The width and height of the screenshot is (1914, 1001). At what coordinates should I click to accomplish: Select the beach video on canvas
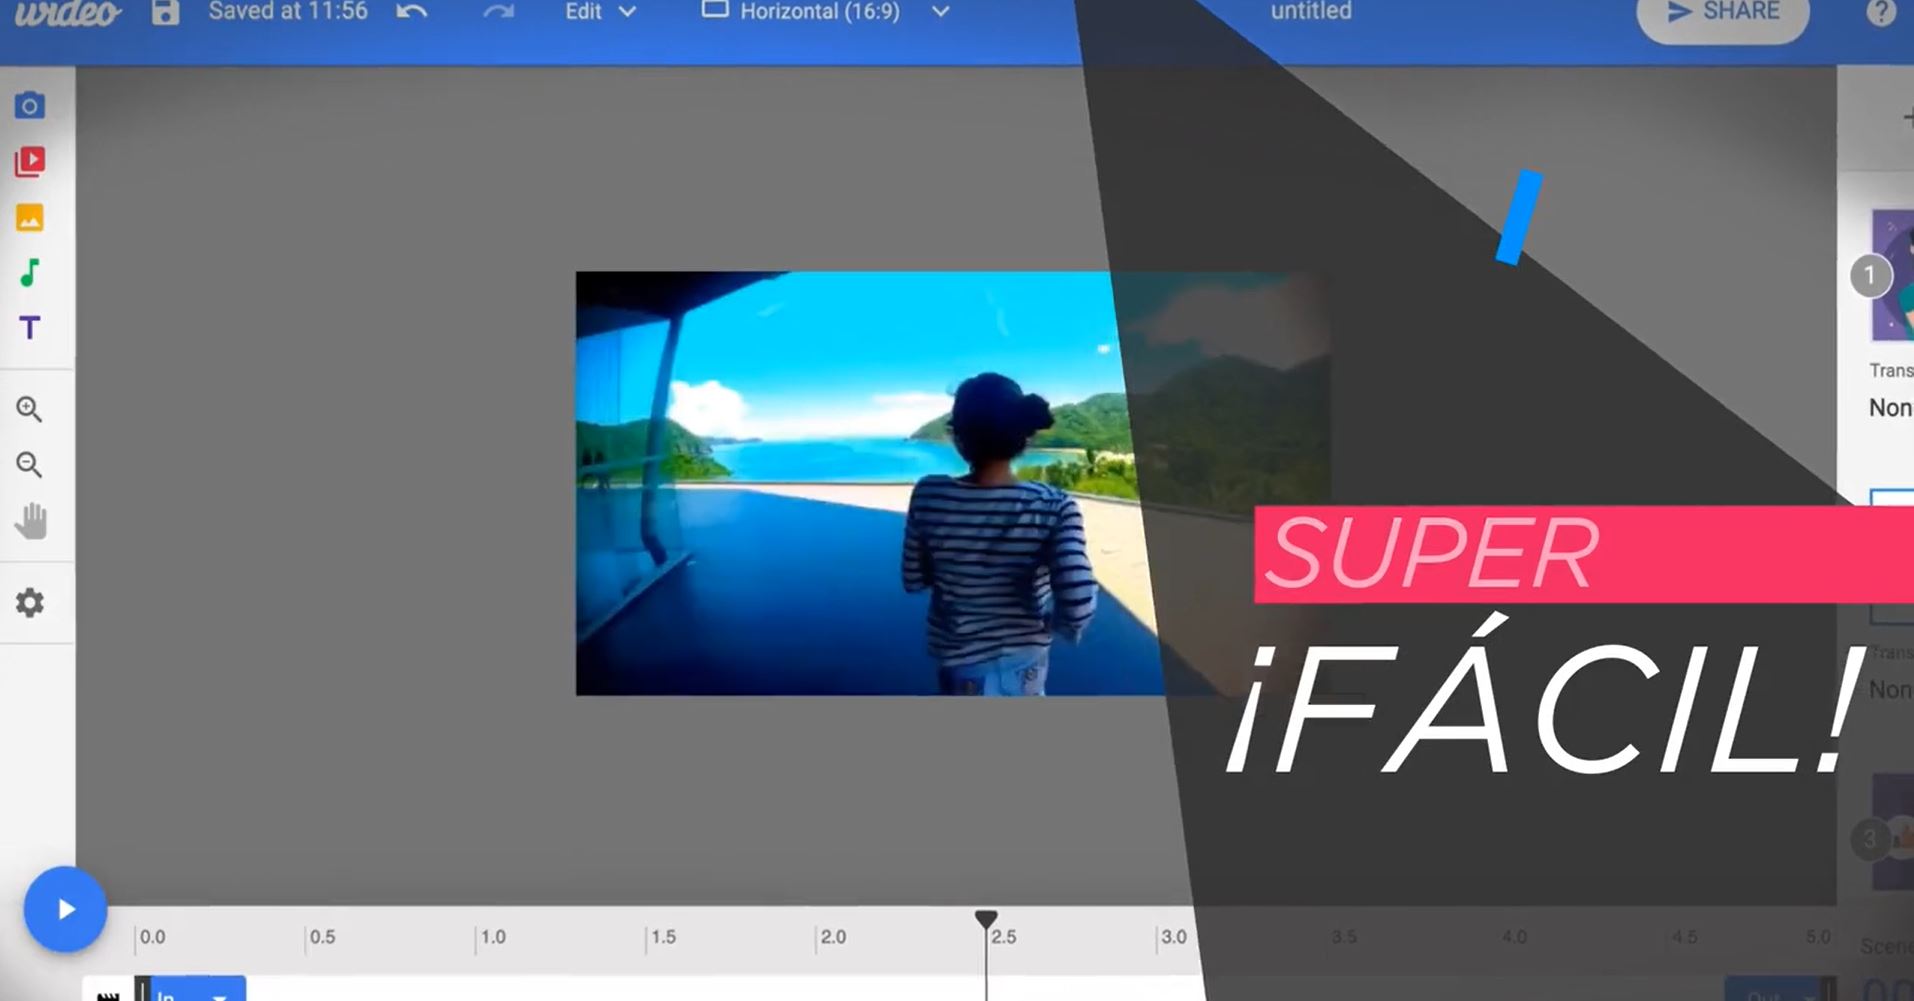[x=870, y=483]
